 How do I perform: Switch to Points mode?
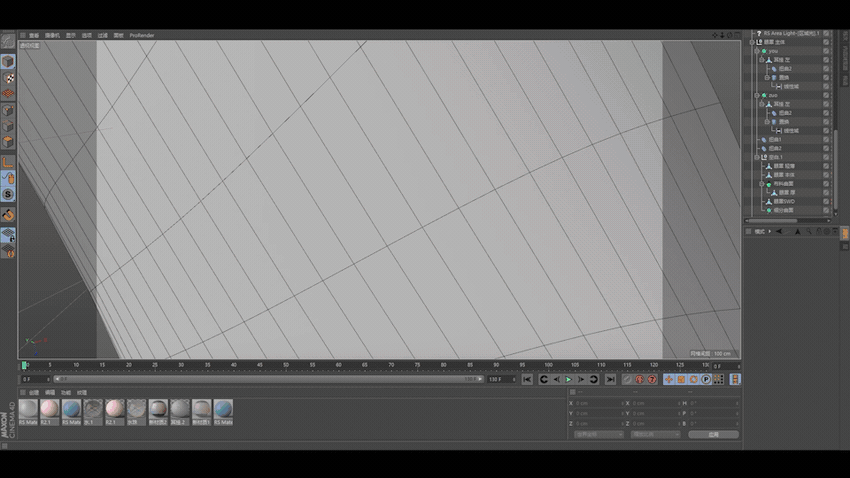click(8, 110)
